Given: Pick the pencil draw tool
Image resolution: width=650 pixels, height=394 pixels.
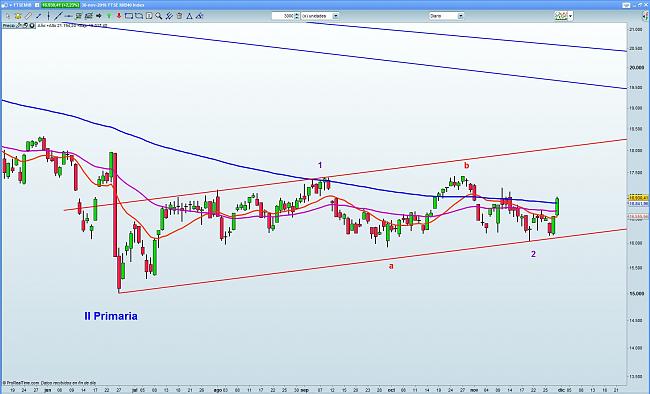Looking at the screenshot, I should (x=28, y=16).
